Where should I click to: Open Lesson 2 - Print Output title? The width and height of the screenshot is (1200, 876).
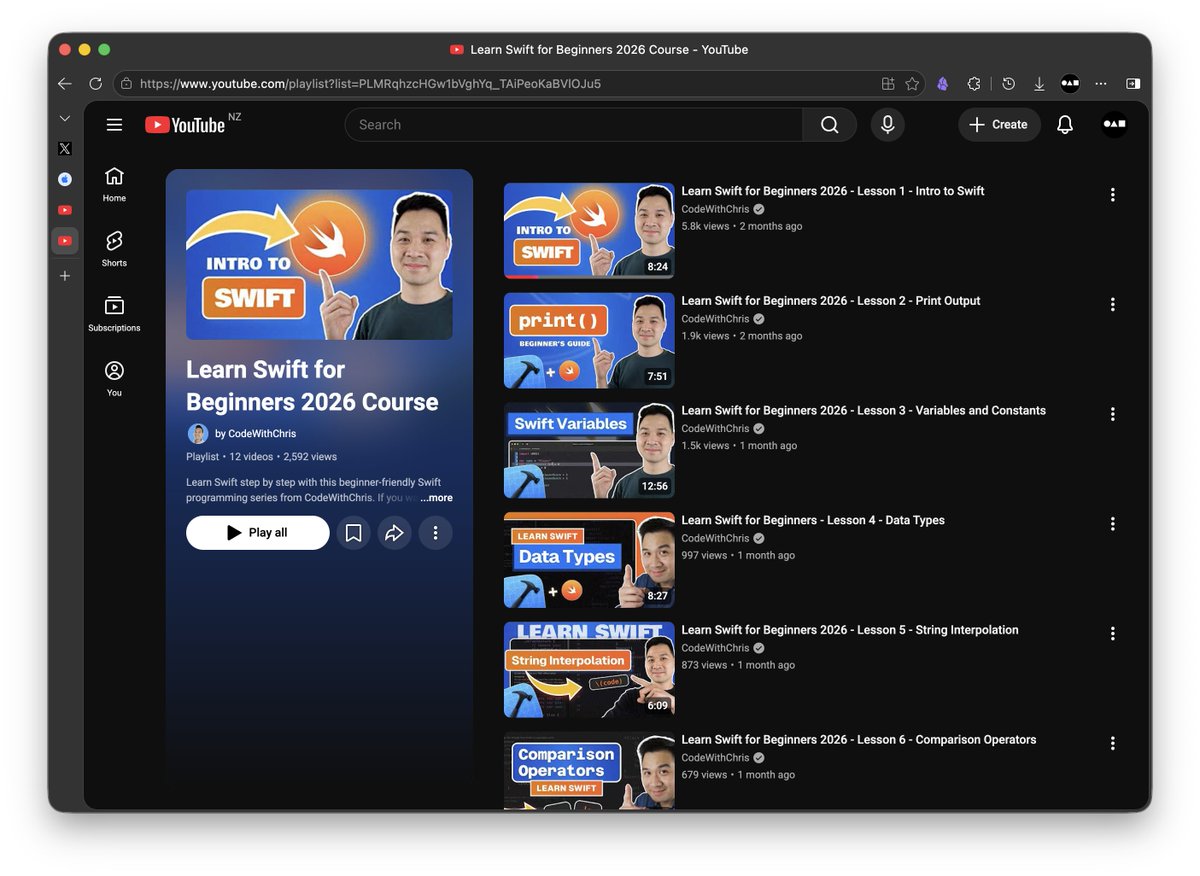pyautogui.click(x=831, y=301)
